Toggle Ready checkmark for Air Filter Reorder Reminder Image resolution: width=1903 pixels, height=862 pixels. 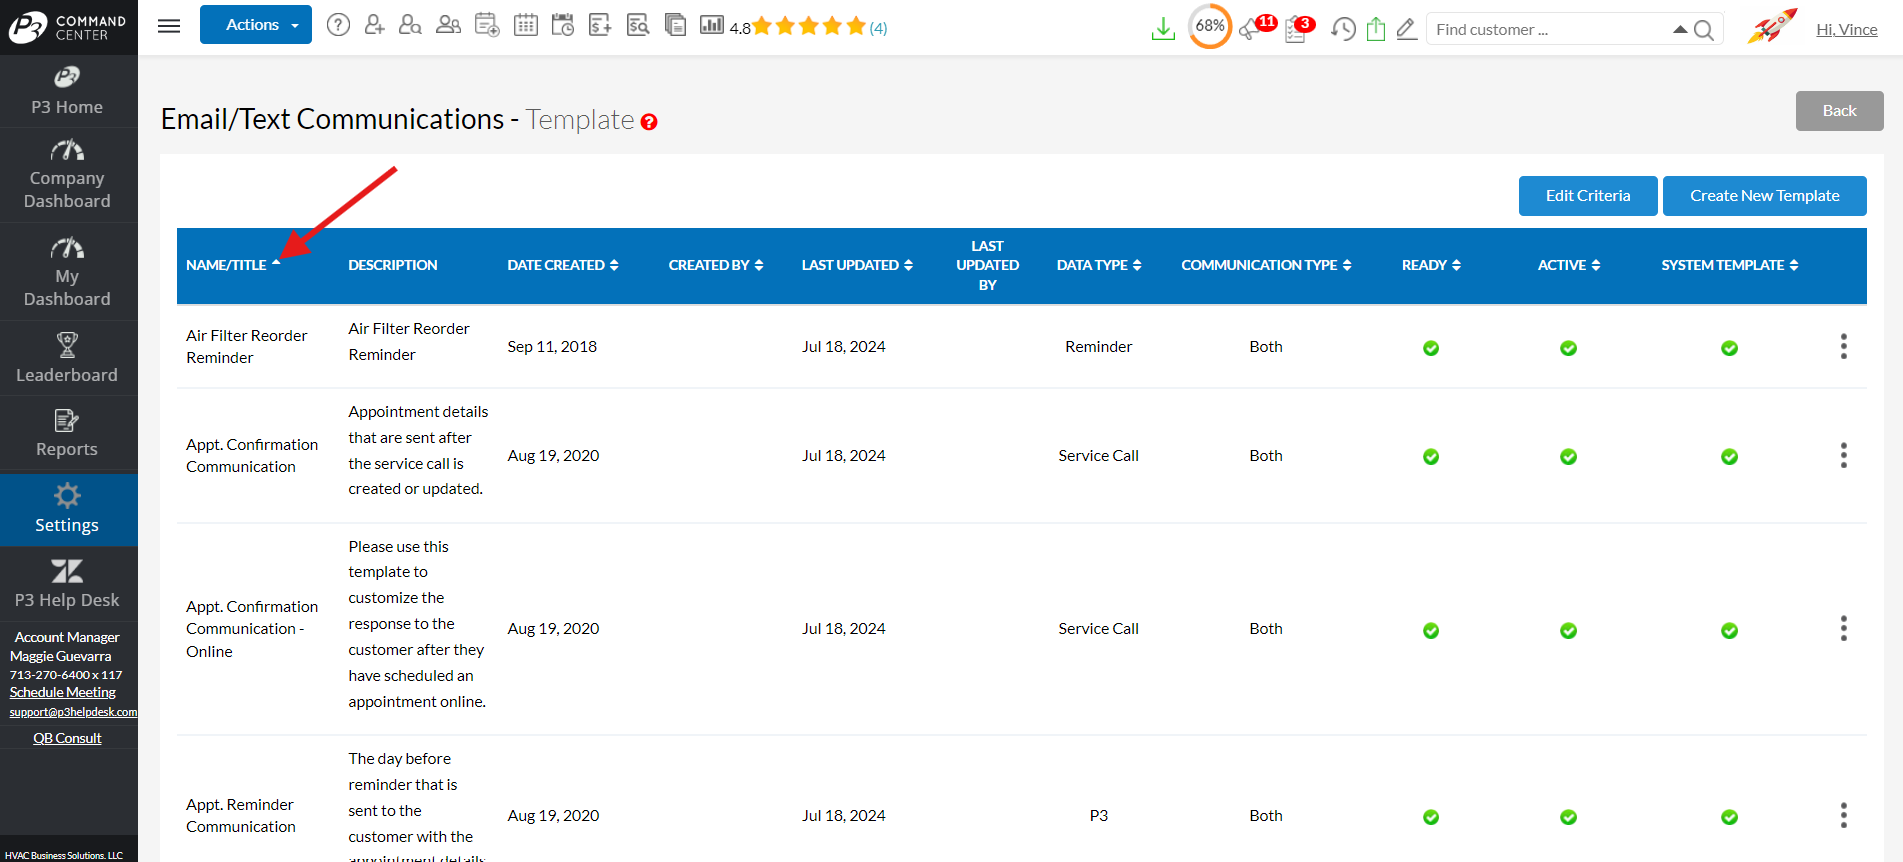tap(1431, 348)
